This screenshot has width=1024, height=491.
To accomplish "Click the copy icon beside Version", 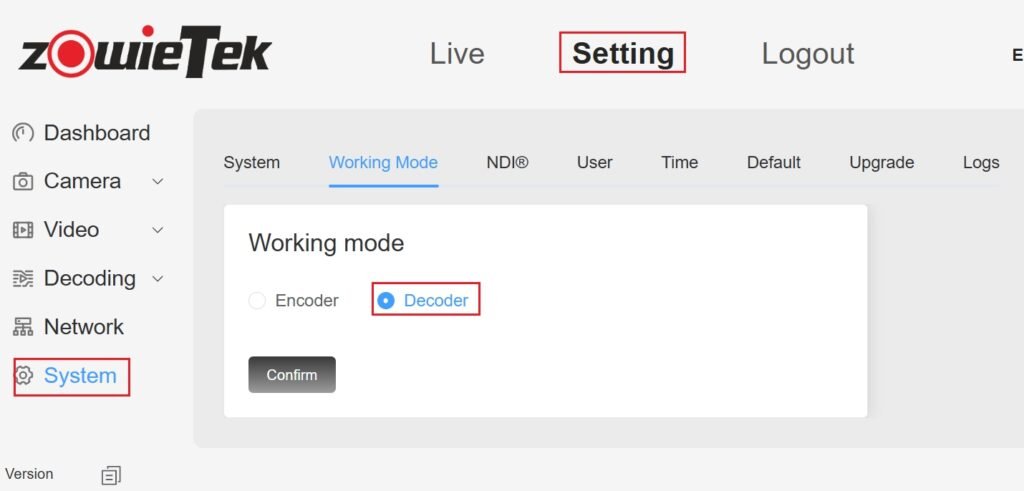I will pos(111,475).
